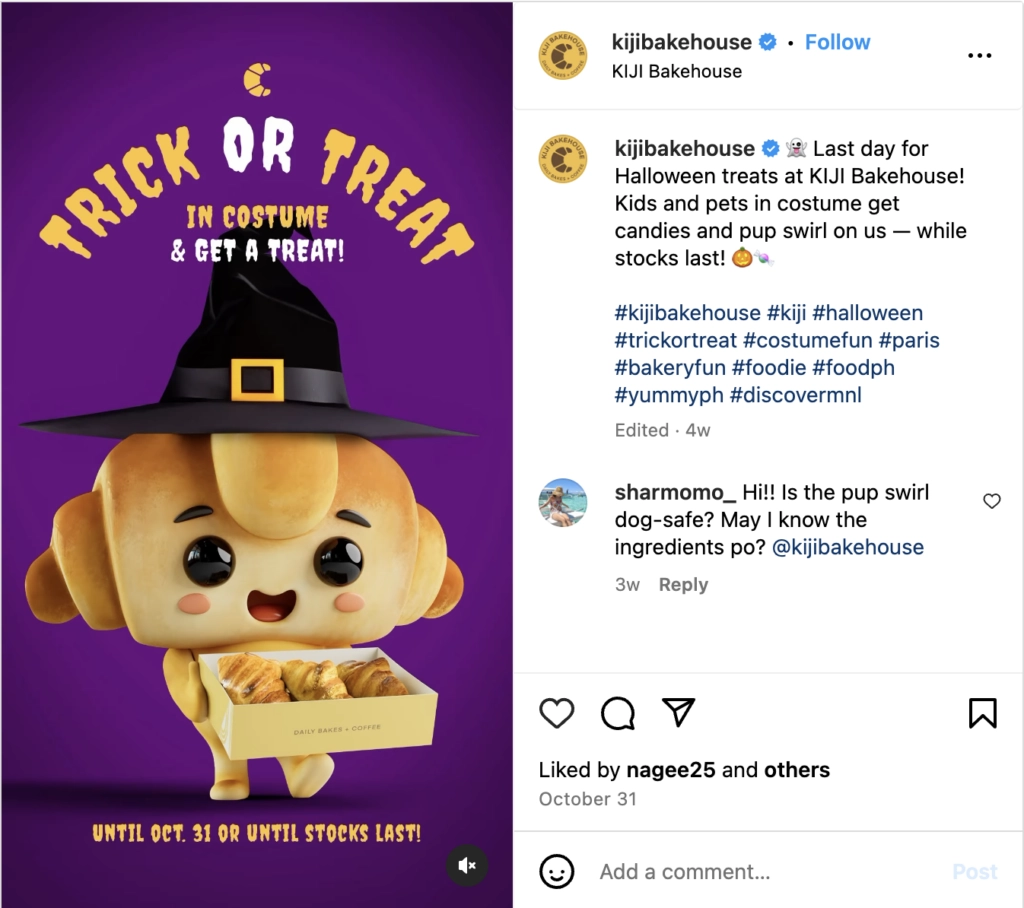Open sharmomo_'s profile picture
Viewport: 1024px width, 908px height.
point(563,503)
